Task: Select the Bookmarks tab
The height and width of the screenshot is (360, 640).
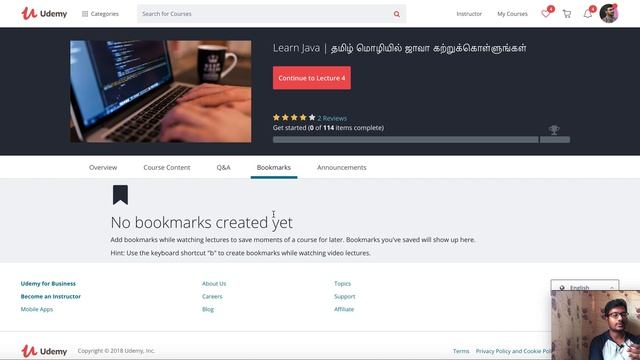Action: point(274,167)
